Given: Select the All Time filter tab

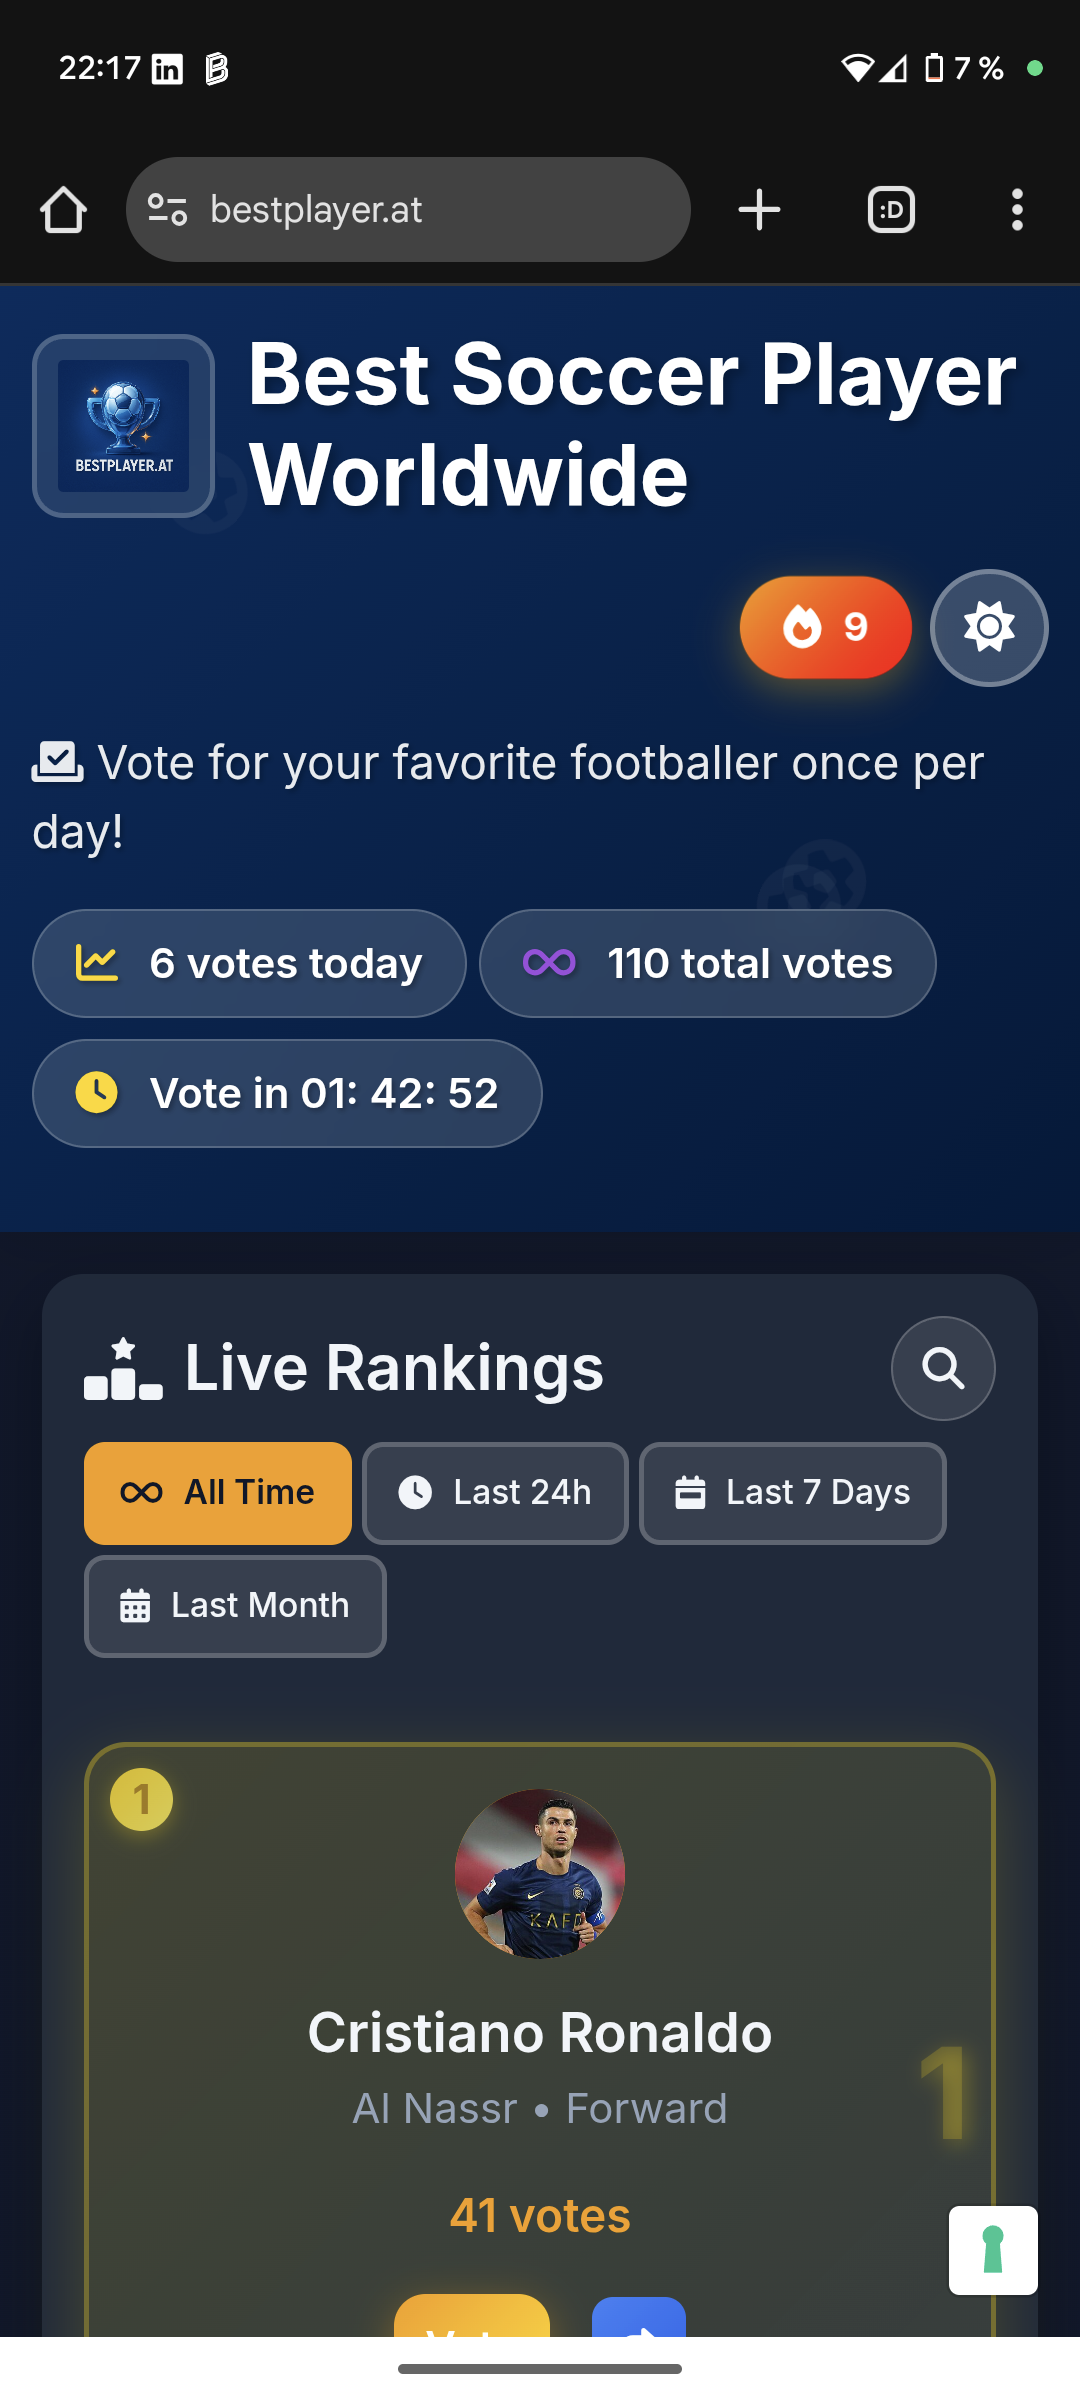Looking at the screenshot, I should click(218, 1493).
